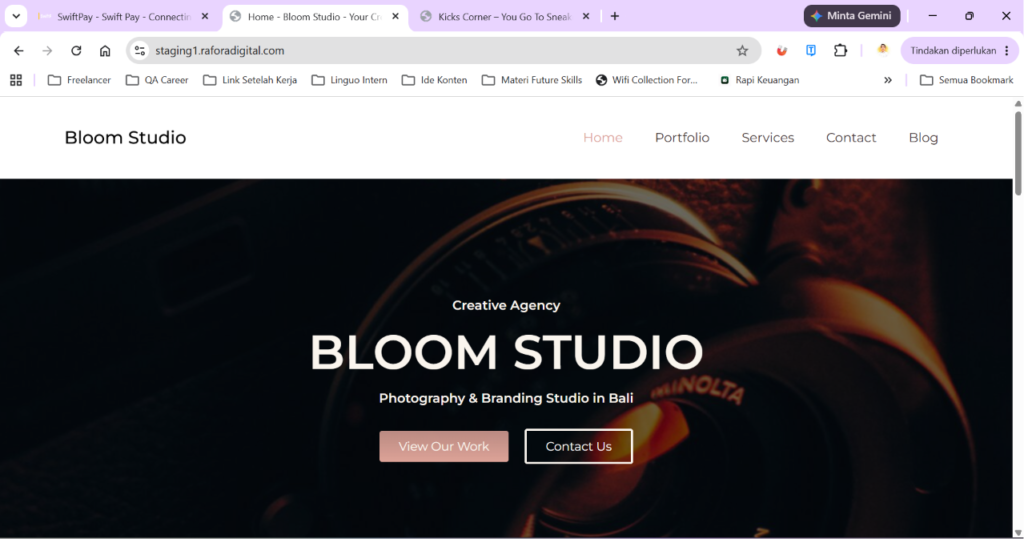This screenshot has width=1024, height=539.
Task: Close the SwiftPay tab
Action: click(205, 16)
